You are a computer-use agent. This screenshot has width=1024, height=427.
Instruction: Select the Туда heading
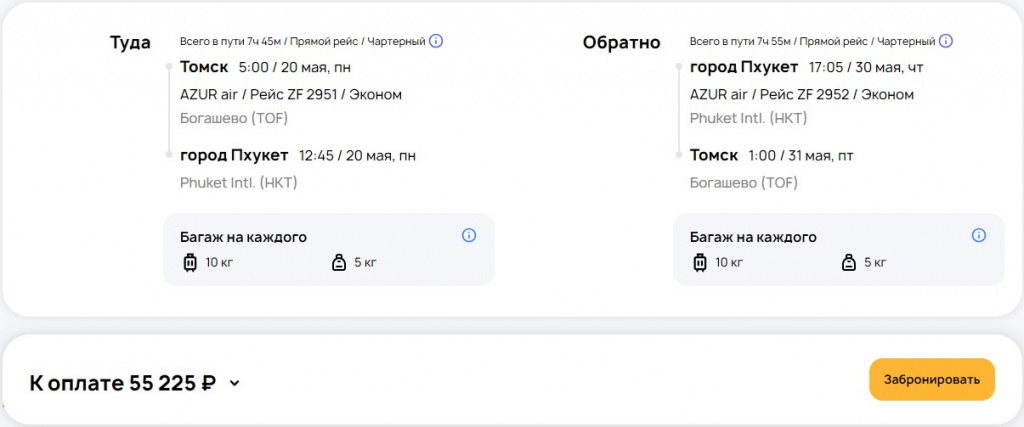click(x=130, y=42)
